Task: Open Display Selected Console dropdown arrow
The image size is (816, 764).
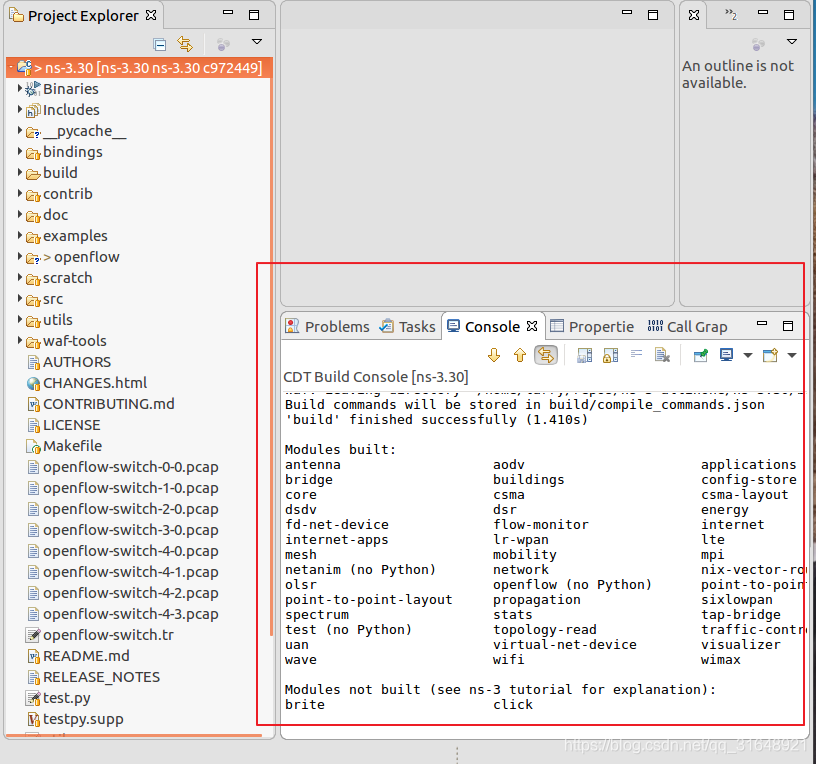Action: (x=748, y=355)
